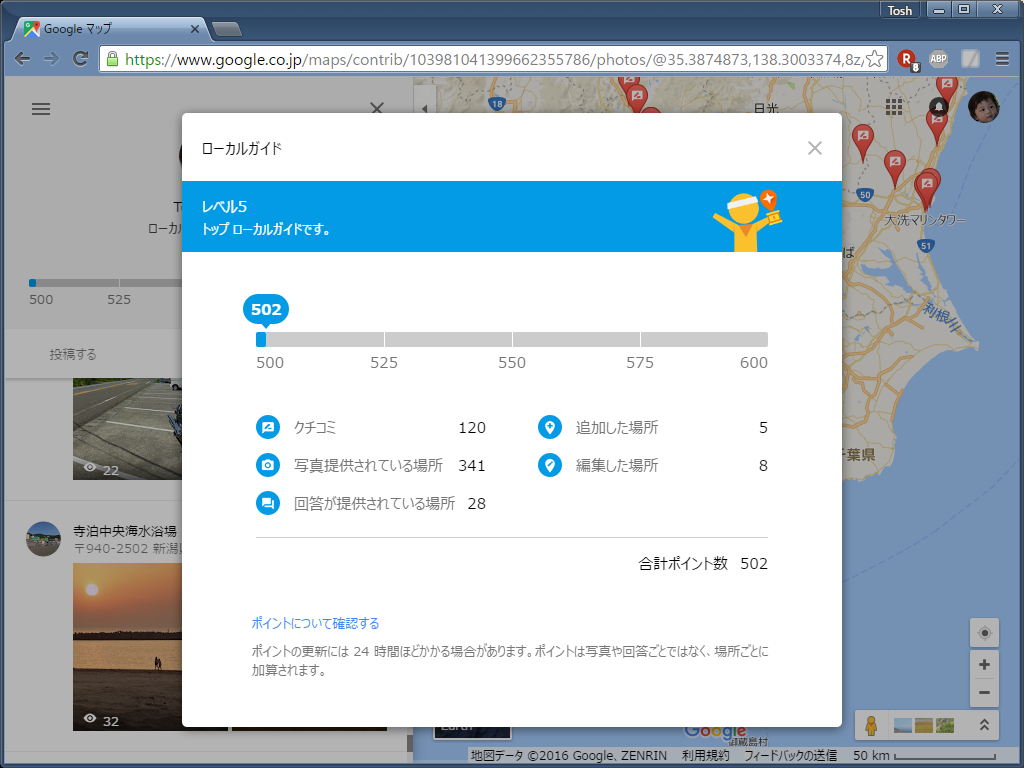Open a new browser tab

[227, 29]
